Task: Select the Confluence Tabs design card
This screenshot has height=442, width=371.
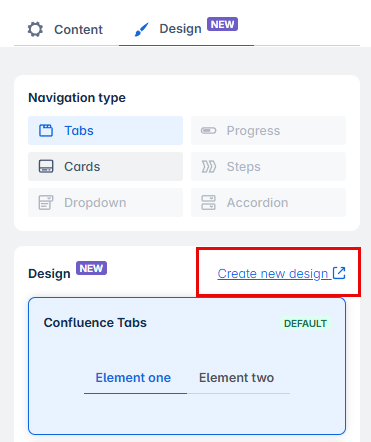Action: click(x=187, y=366)
